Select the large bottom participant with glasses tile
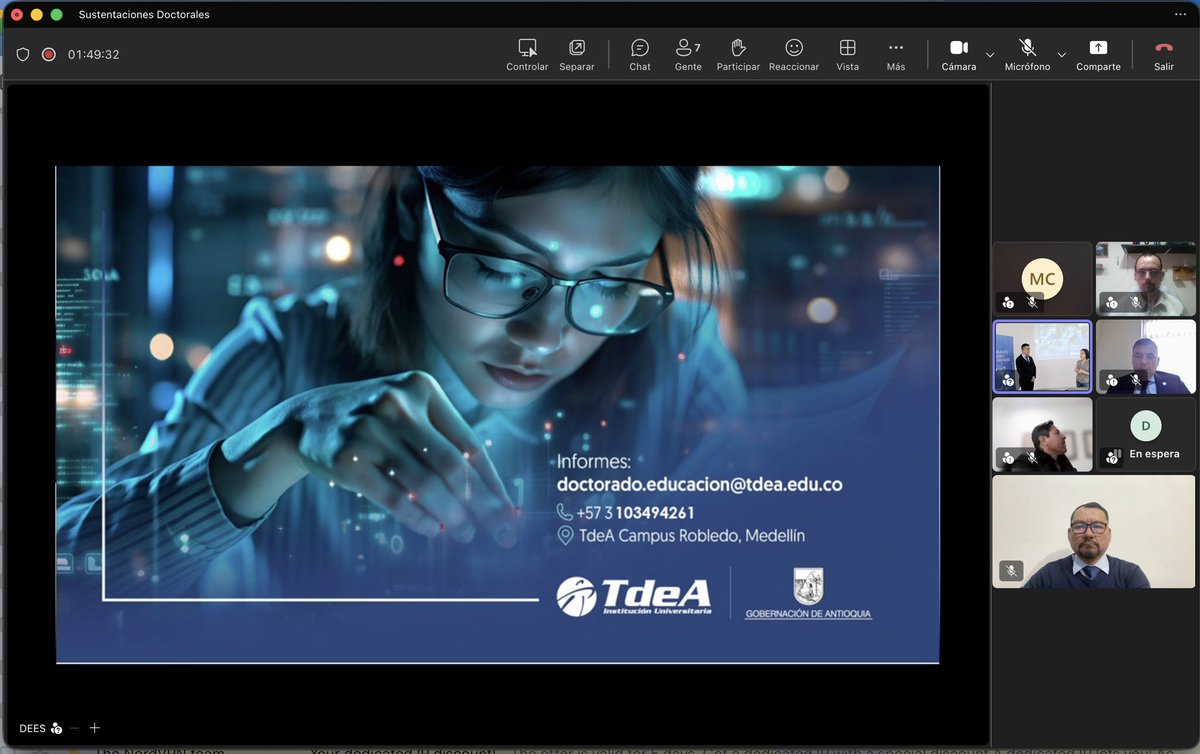 tap(1094, 532)
